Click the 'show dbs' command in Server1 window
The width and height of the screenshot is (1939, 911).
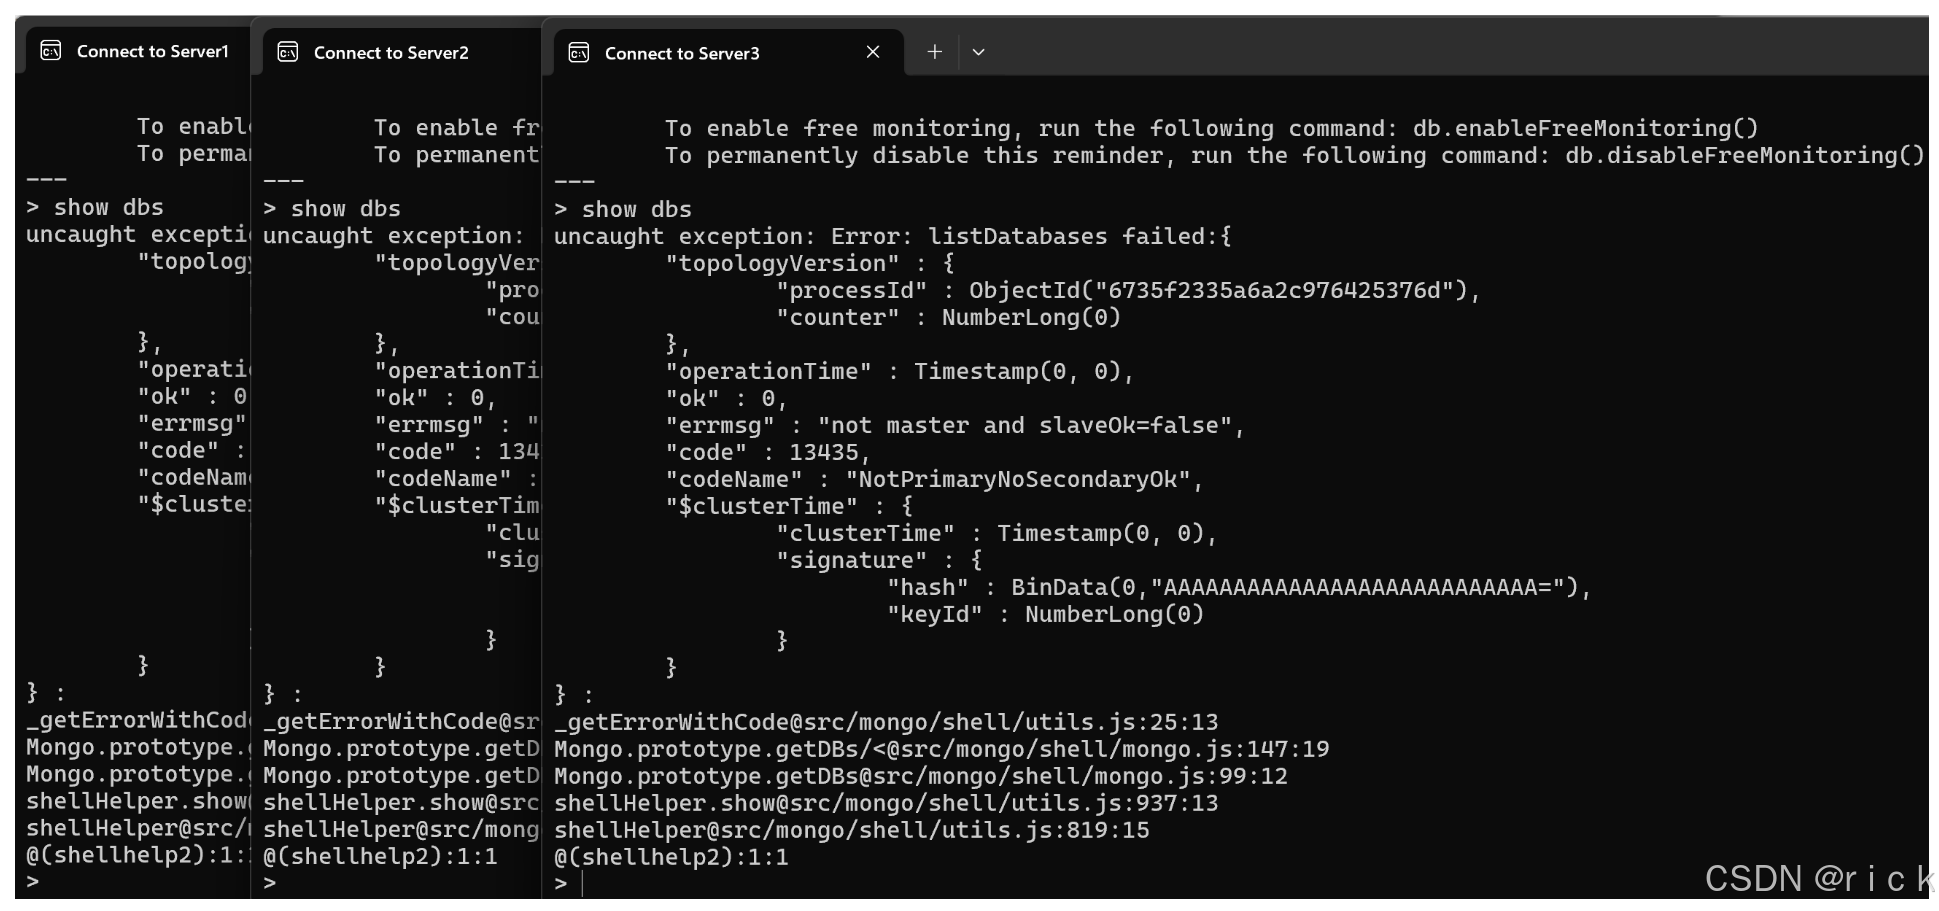[108, 208]
